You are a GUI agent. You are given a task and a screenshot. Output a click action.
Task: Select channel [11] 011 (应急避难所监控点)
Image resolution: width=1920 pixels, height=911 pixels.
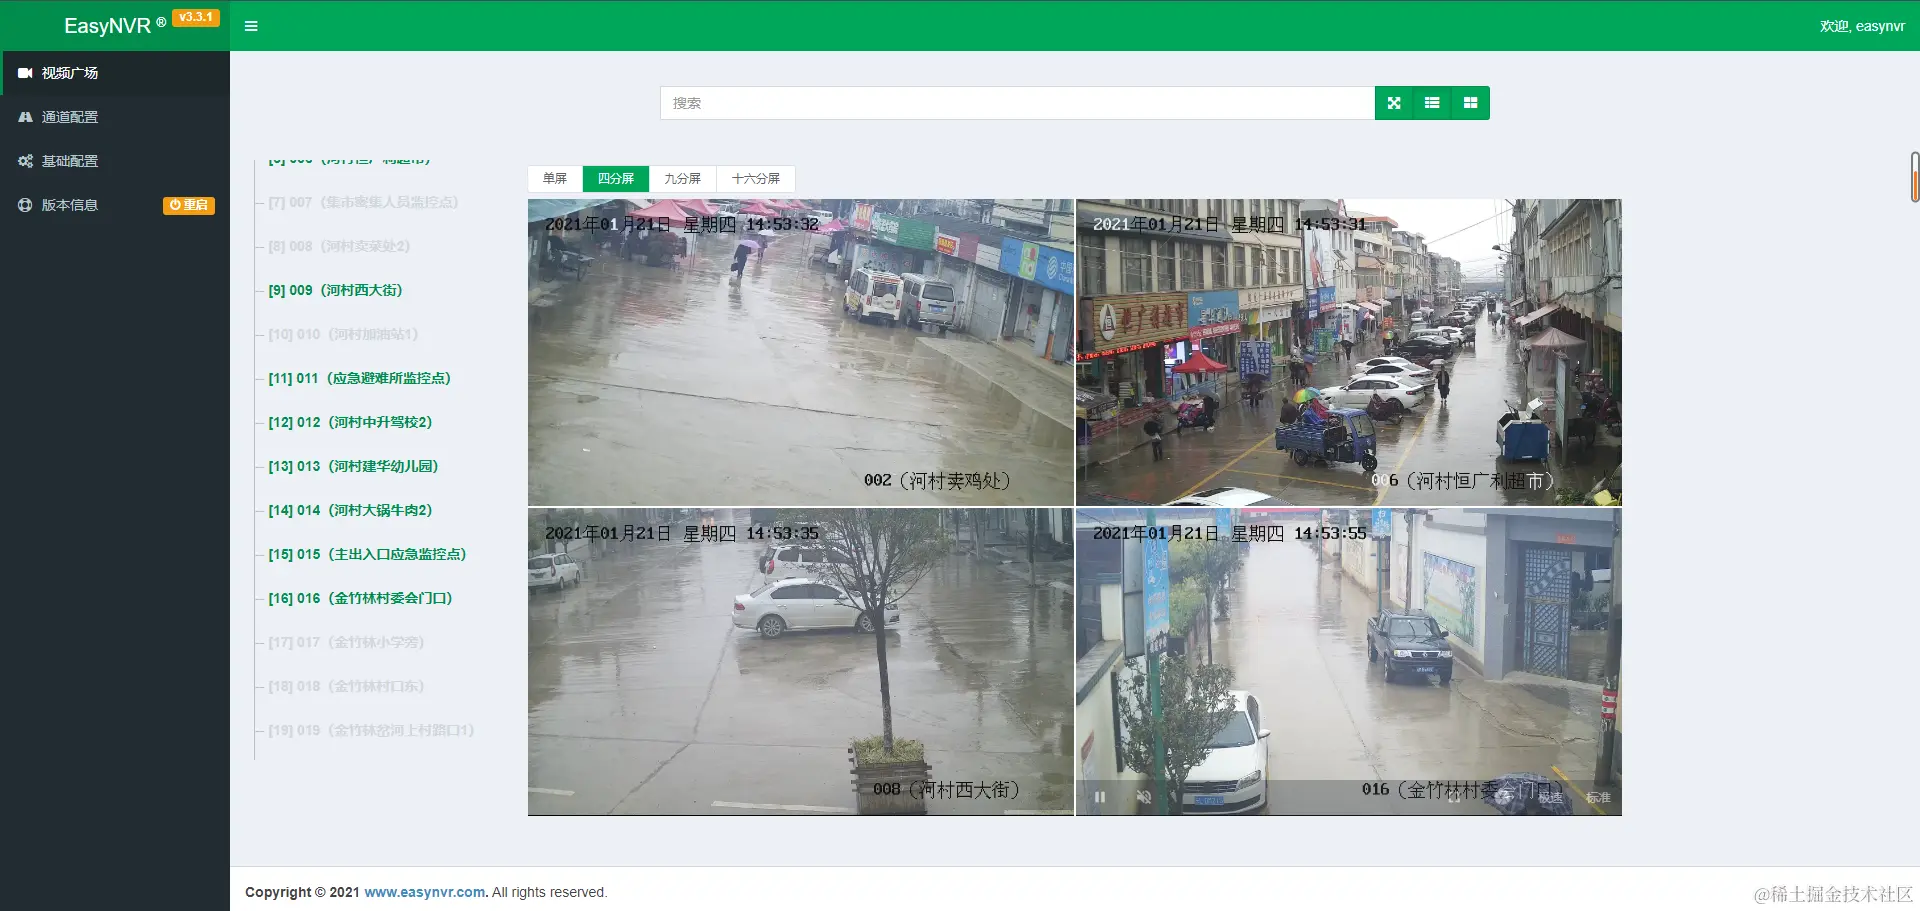coord(359,378)
